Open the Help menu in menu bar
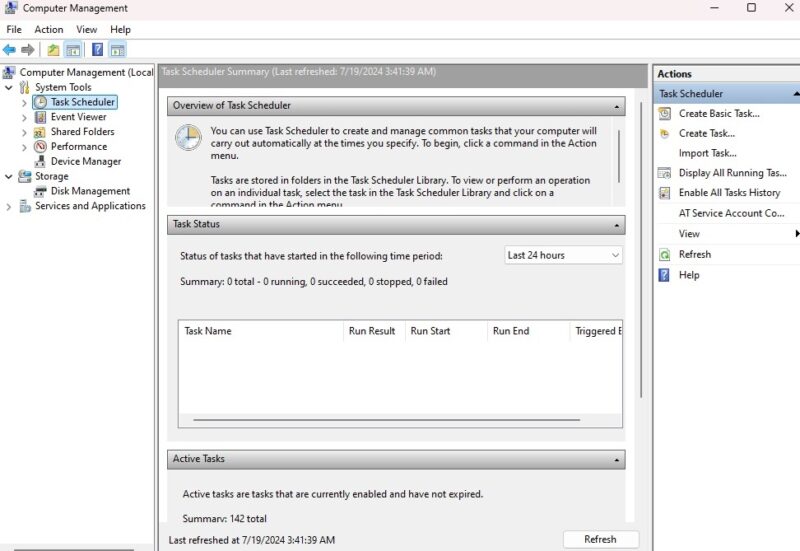This screenshot has height=551, width=800. click(120, 30)
